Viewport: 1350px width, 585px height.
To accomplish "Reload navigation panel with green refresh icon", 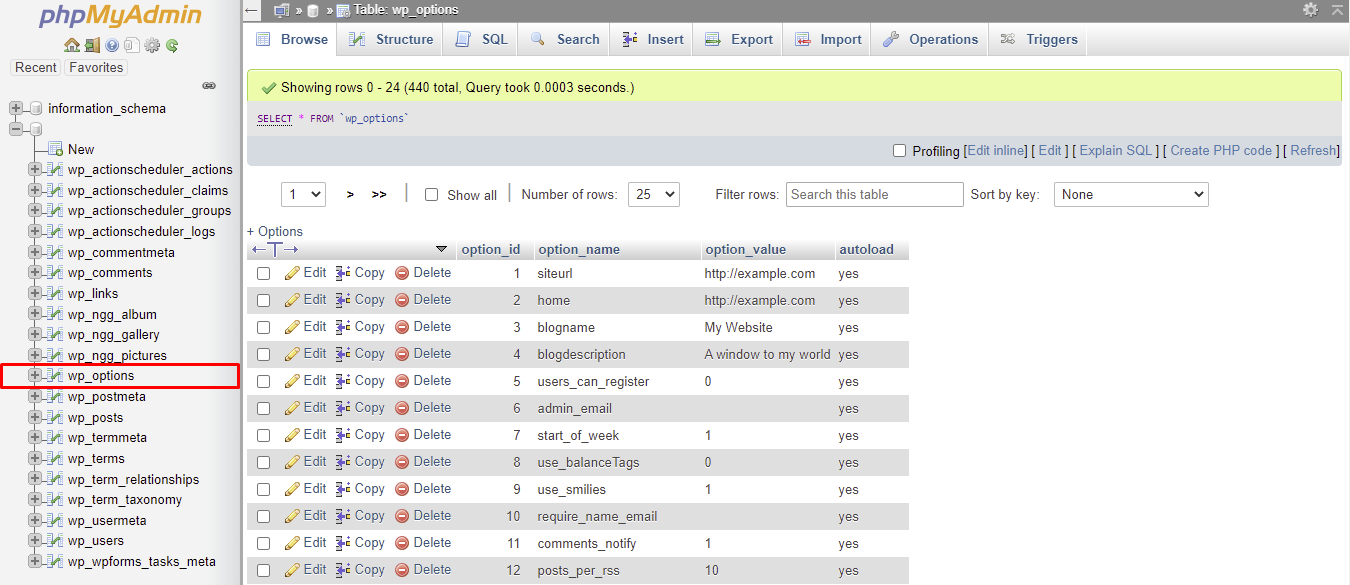I will 172,45.
